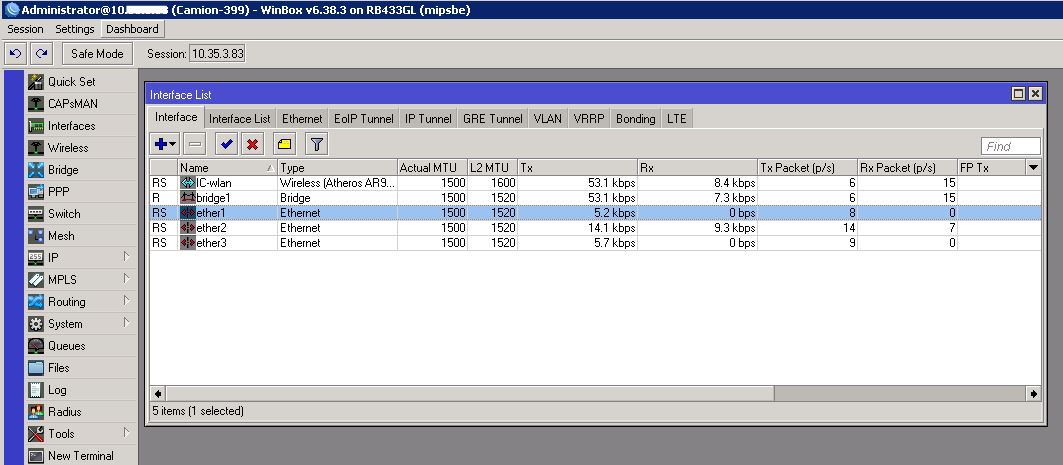This screenshot has height=465, width=1063.
Task: Click scrollbar left arrow
Action: pyautogui.click(x=157, y=393)
